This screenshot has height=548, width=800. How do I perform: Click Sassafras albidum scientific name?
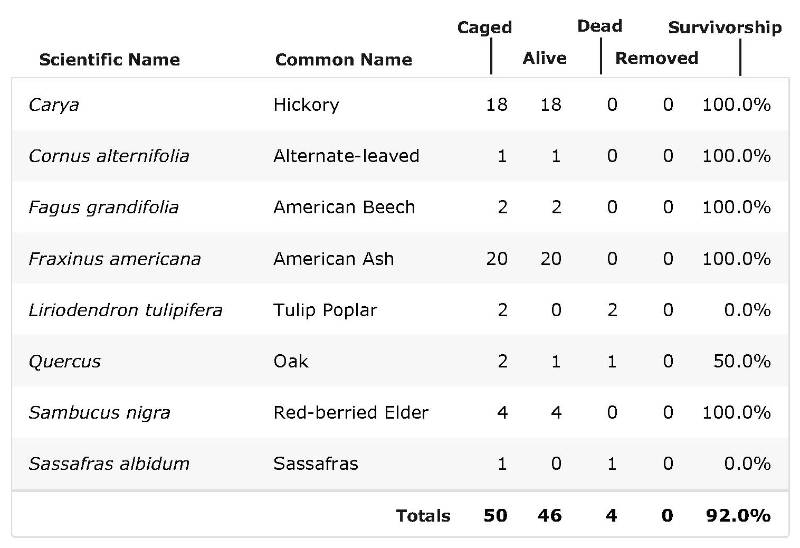coord(109,463)
